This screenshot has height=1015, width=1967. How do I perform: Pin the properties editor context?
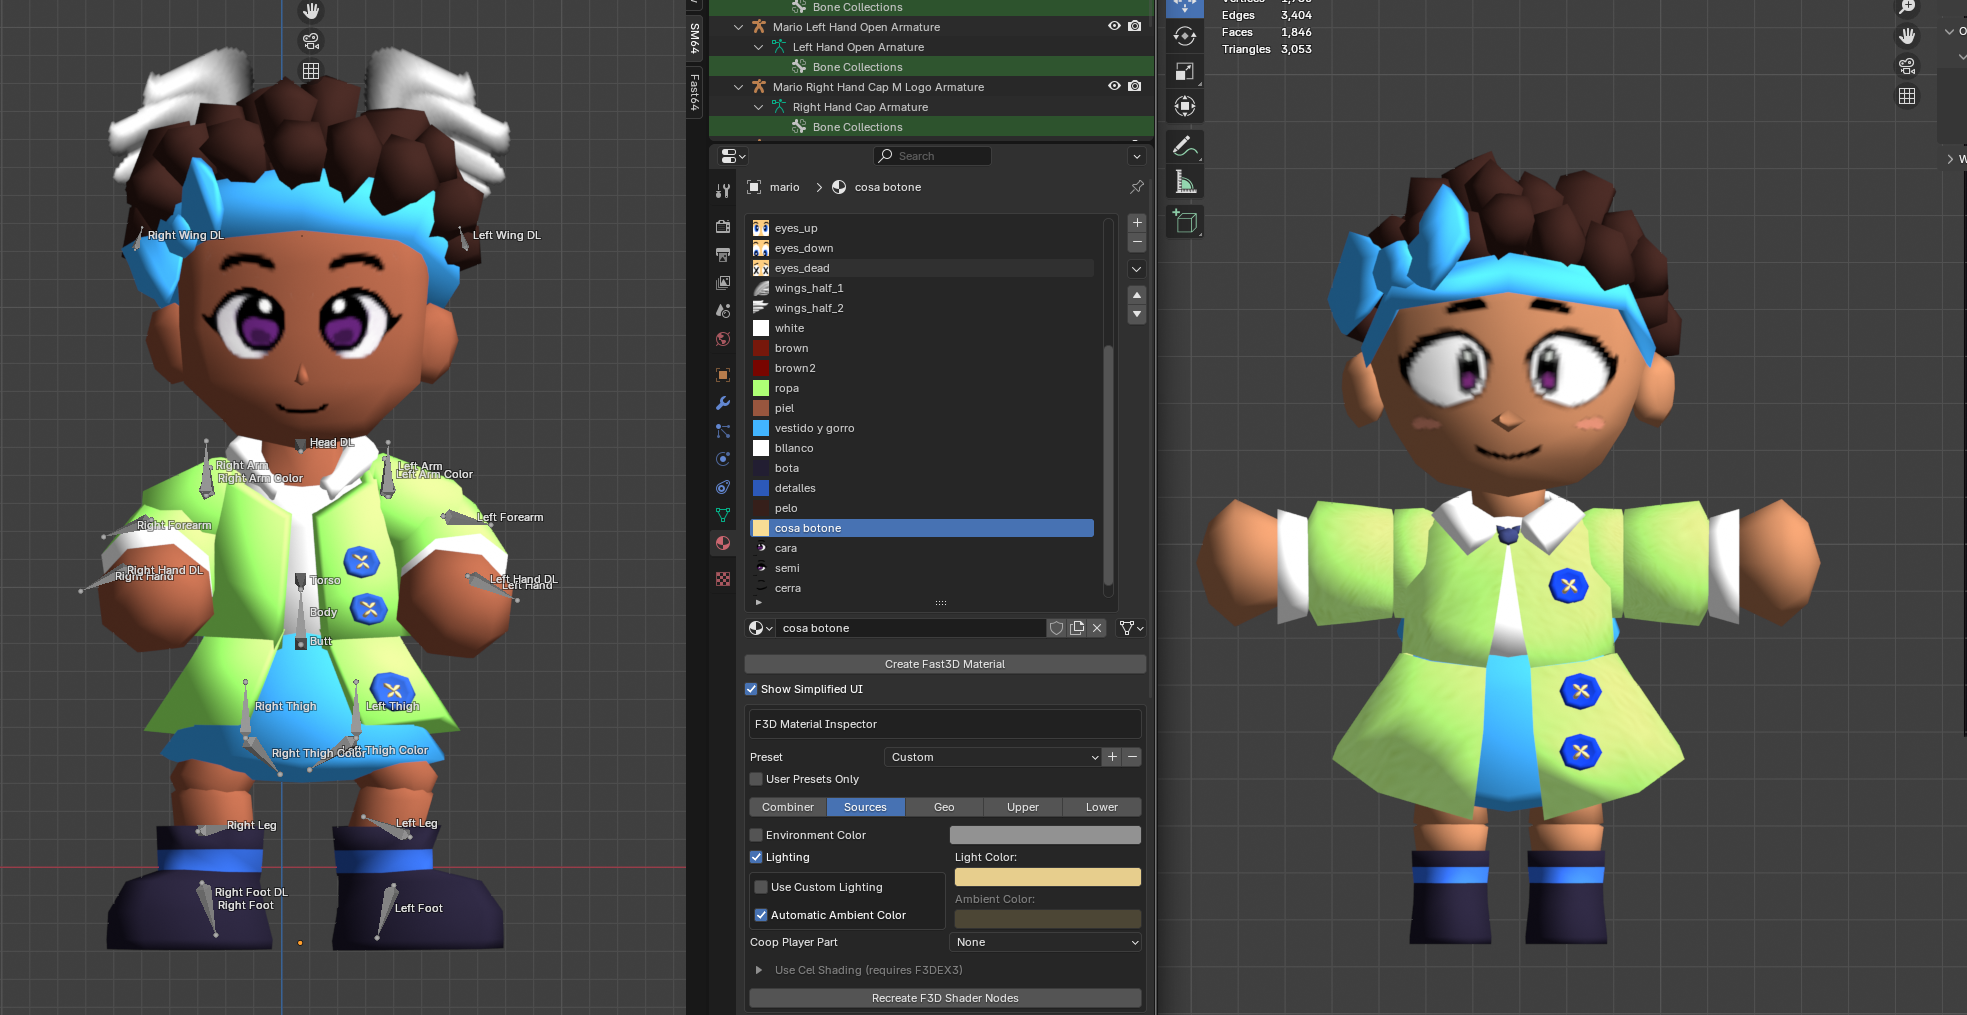(1136, 187)
